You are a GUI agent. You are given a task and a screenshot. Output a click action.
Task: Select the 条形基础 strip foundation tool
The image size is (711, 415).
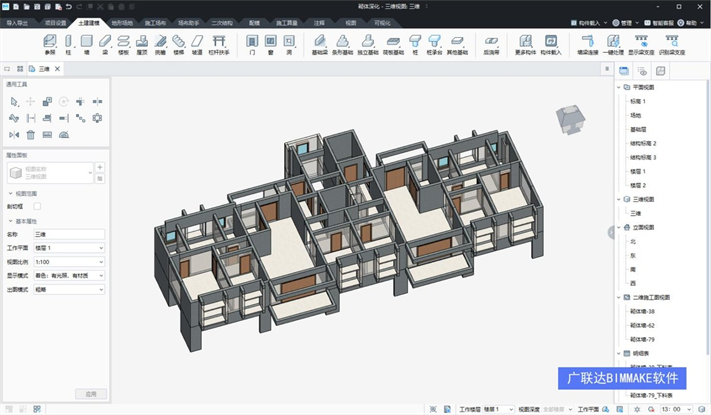342,45
